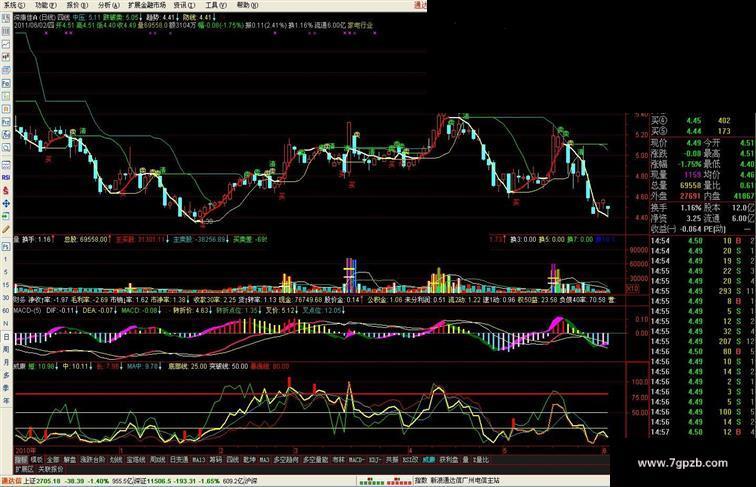Click the blue four-arrow move icon
This screenshot has width=756, height=487.
pyautogui.click(x=6, y=203)
